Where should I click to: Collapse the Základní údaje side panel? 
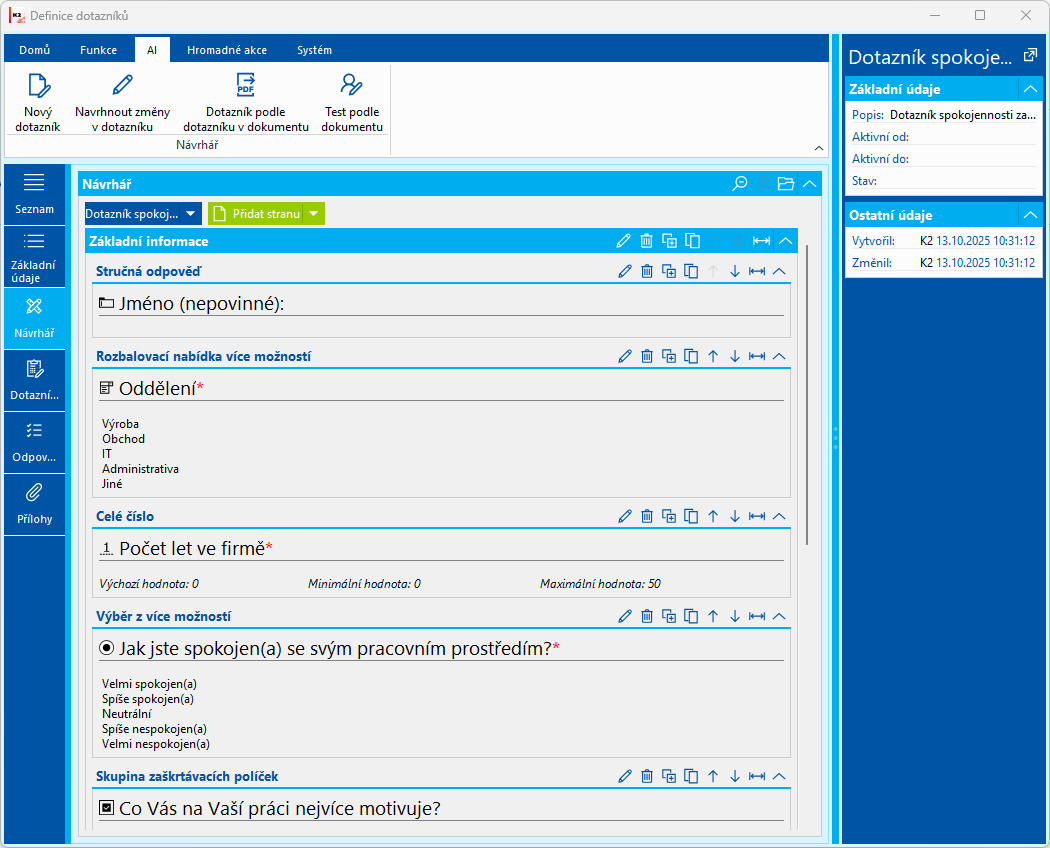click(x=1030, y=89)
